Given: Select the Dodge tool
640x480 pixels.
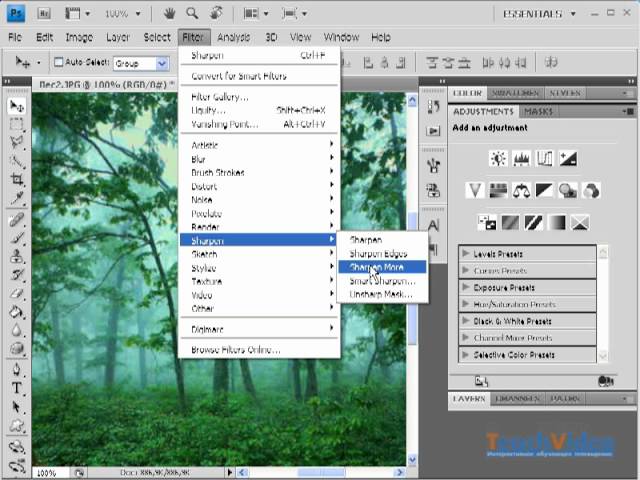Looking at the screenshot, I should [16, 348].
